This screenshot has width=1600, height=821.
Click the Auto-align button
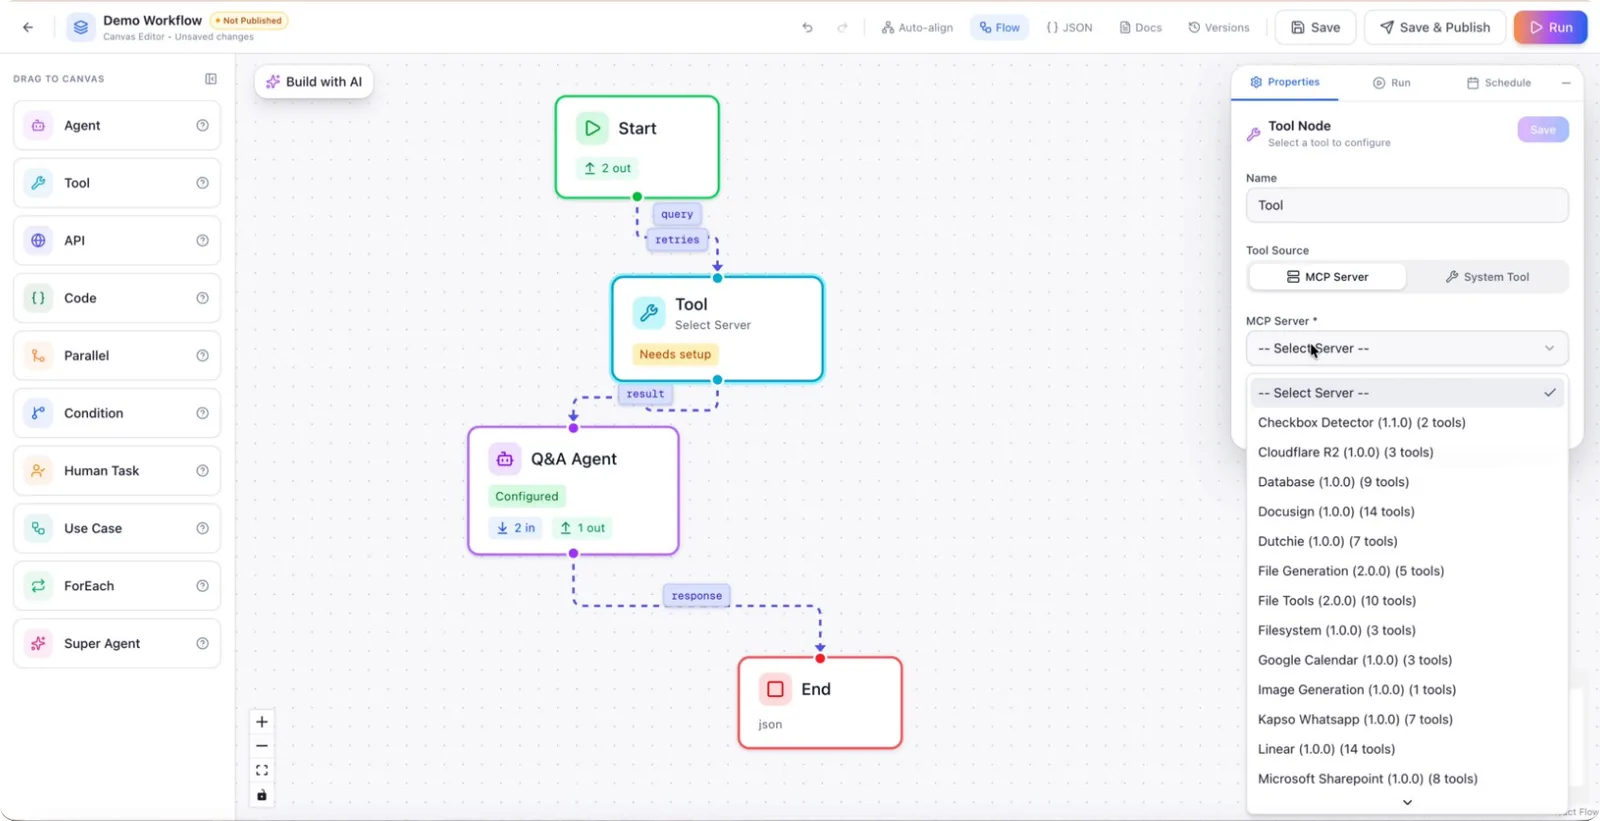917,28
